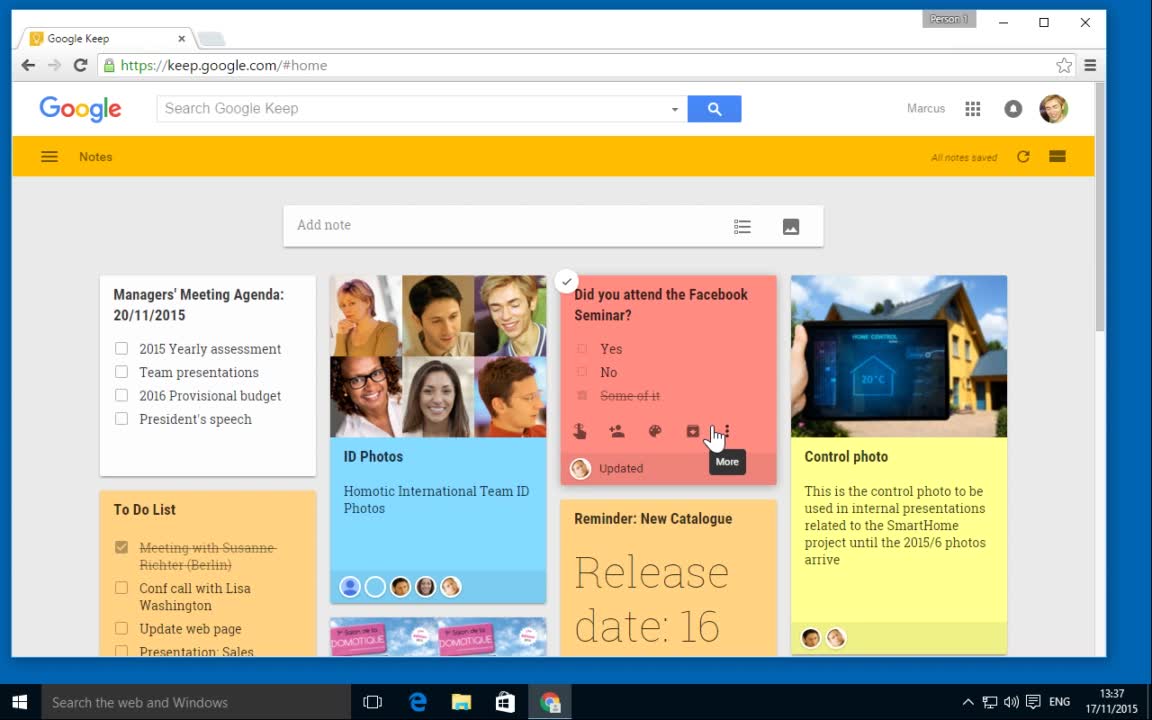The height and width of the screenshot is (720, 1152).
Task: Click Remind me icon on Facebook note
Action: [580, 432]
